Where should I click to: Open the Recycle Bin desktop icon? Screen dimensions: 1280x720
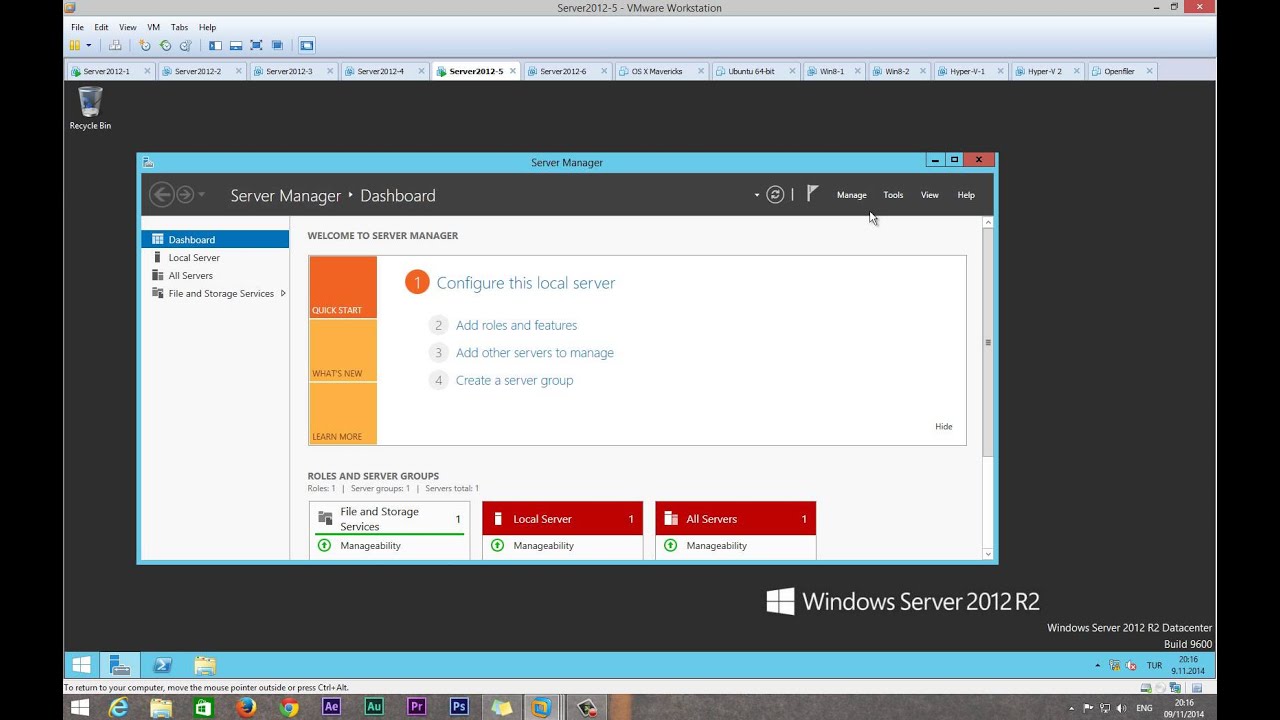[90, 108]
